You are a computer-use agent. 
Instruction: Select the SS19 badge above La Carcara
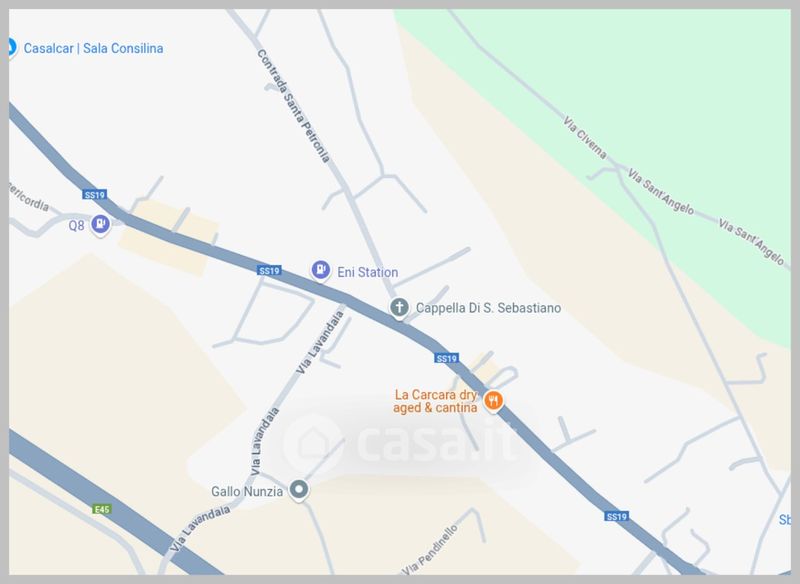click(446, 358)
